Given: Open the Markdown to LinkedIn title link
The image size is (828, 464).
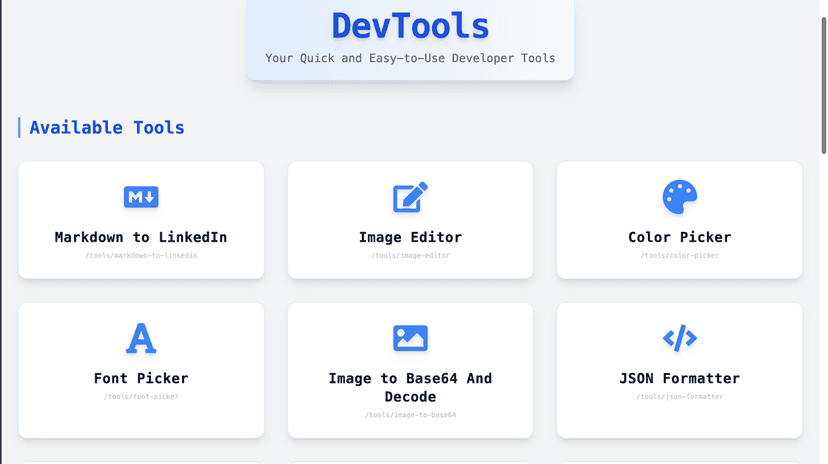Looking at the screenshot, I should pos(141,237).
